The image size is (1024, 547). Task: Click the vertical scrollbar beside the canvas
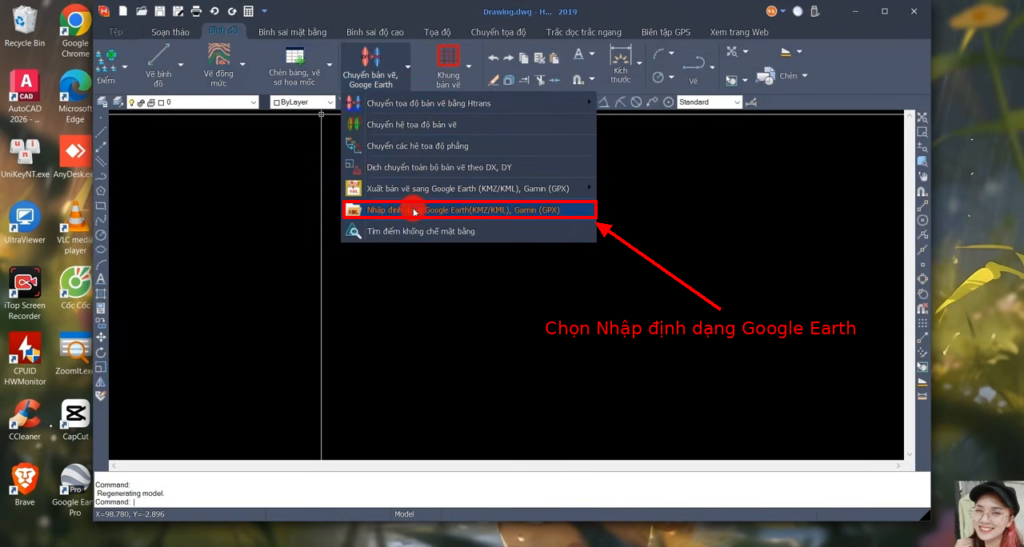tap(909, 286)
